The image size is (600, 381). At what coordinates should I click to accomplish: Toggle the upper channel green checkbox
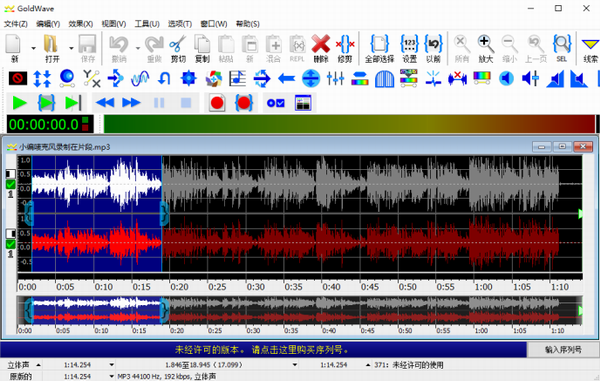11,184
